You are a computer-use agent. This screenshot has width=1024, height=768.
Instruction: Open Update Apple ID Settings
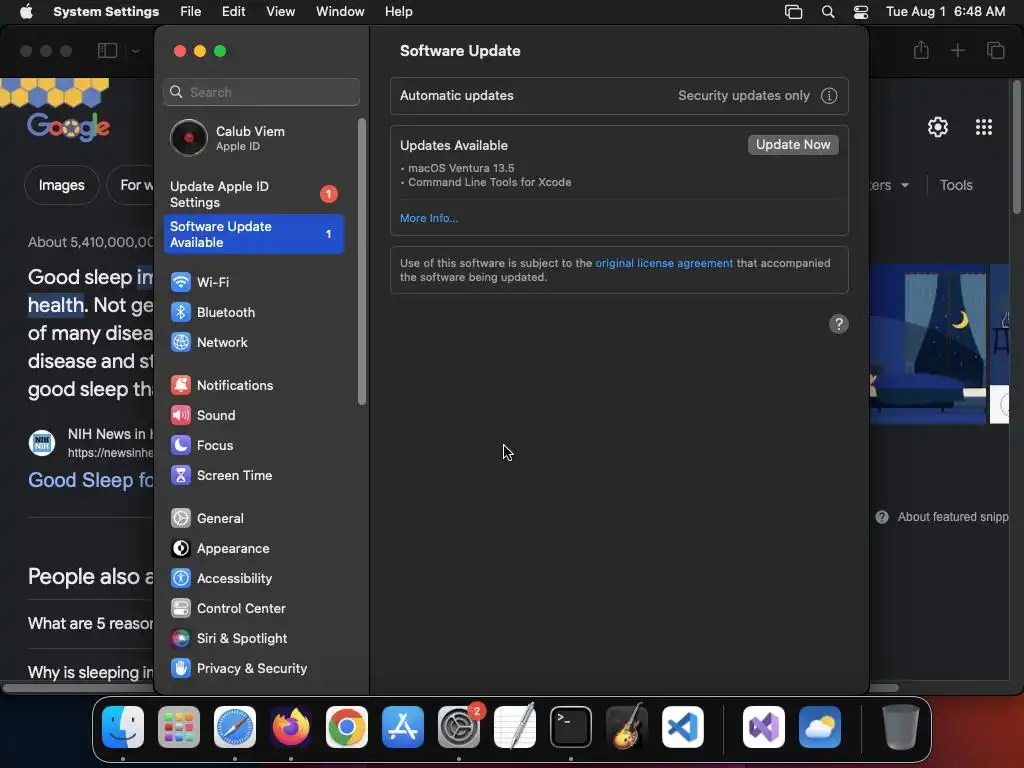(x=253, y=194)
